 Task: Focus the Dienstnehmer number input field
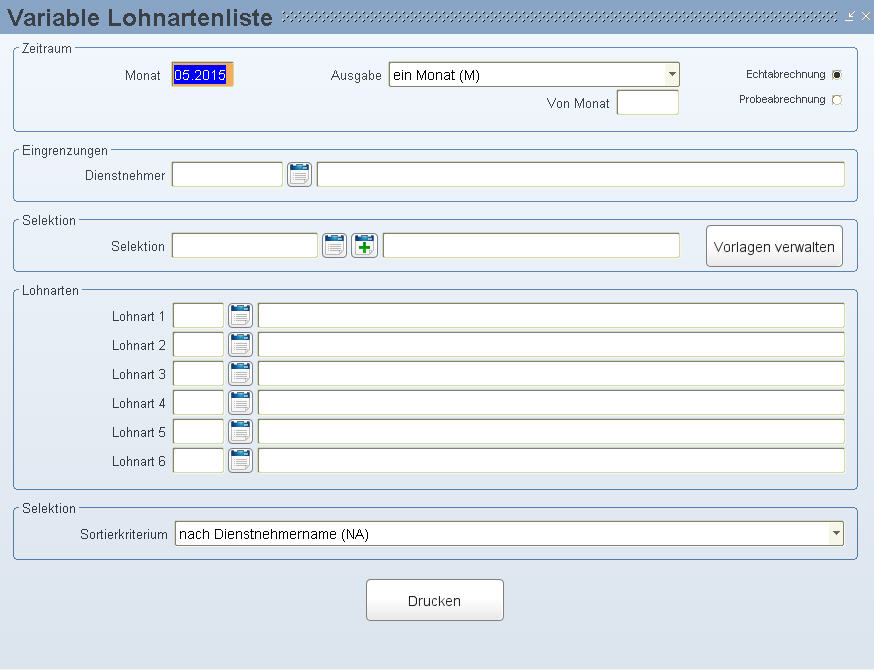pyautogui.click(x=227, y=175)
